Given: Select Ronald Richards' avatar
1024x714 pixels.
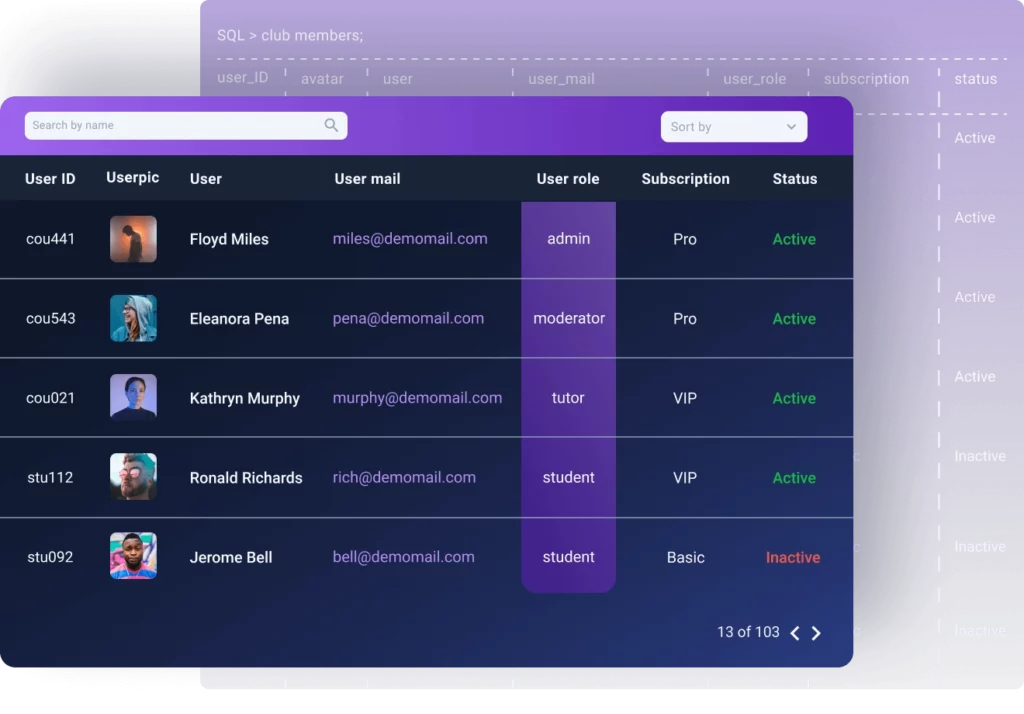Looking at the screenshot, I should pos(133,477).
